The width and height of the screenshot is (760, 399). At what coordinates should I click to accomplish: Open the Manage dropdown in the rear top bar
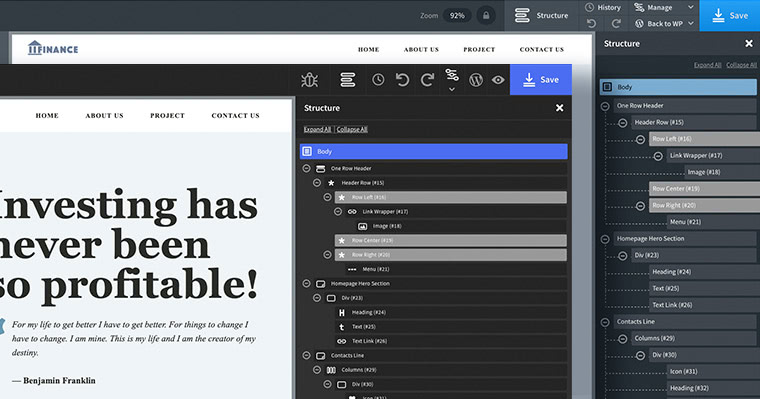click(691, 7)
